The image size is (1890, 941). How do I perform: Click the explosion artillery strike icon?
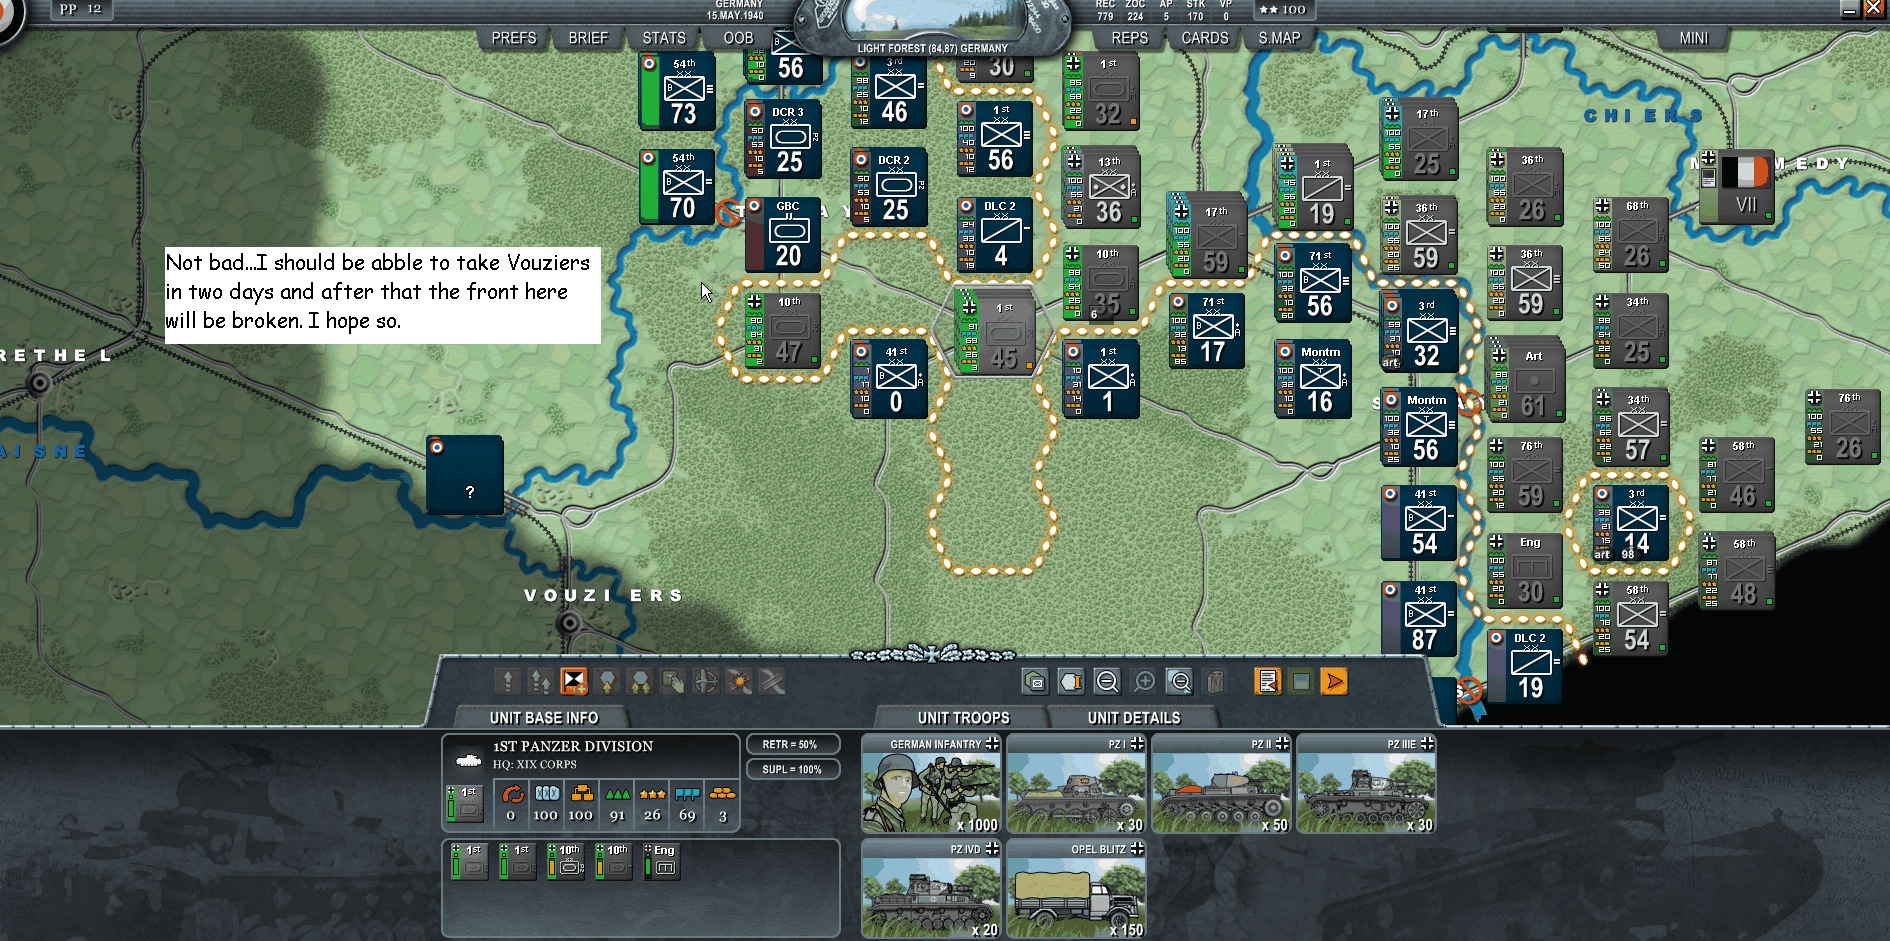739,682
